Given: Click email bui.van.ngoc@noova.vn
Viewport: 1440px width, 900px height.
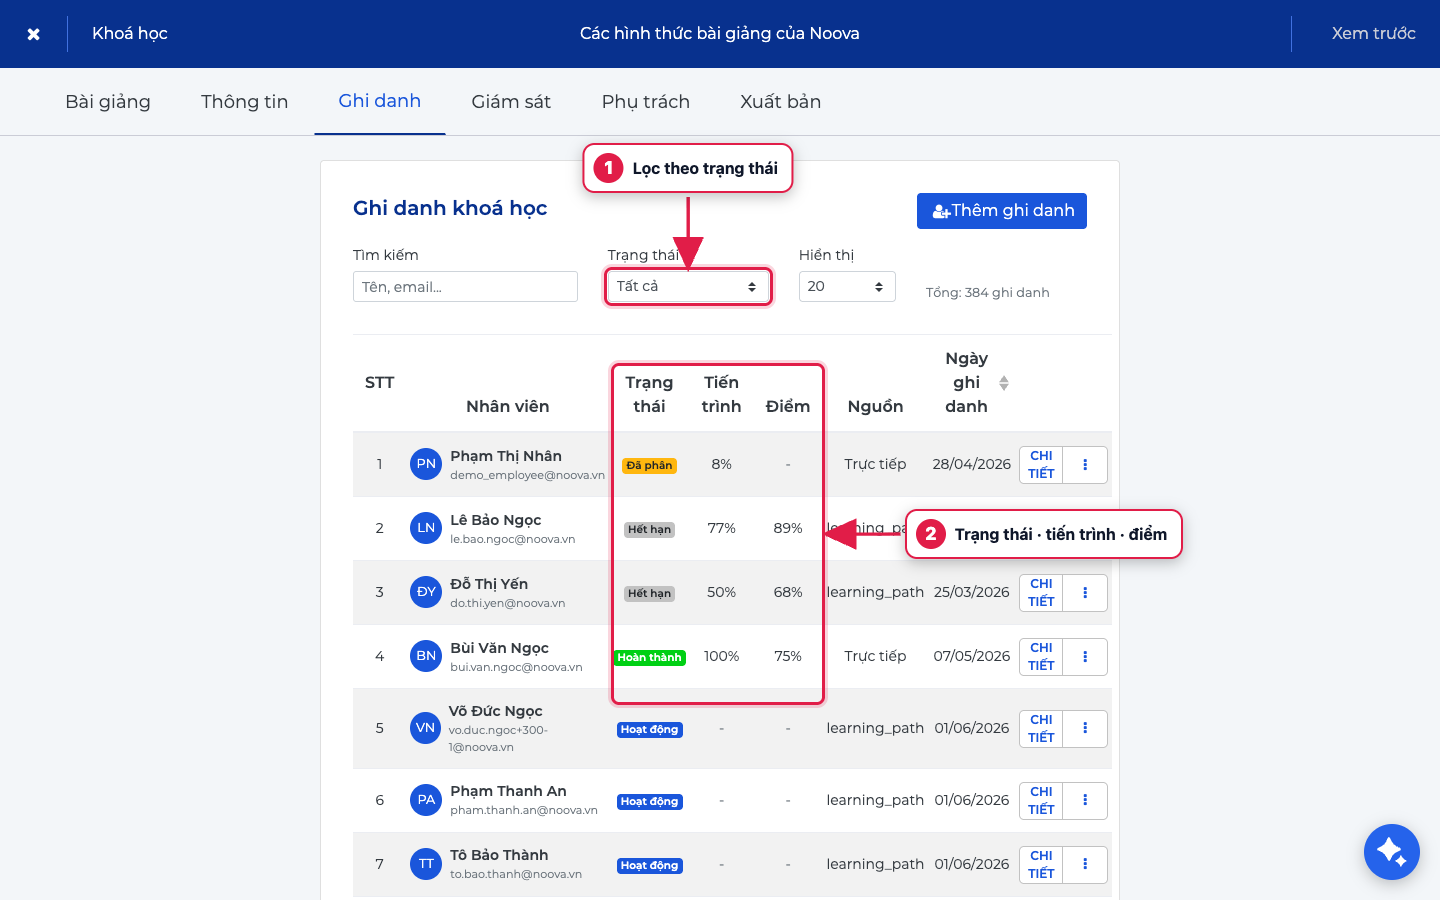Looking at the screenshot, I should tap(516, 667).
